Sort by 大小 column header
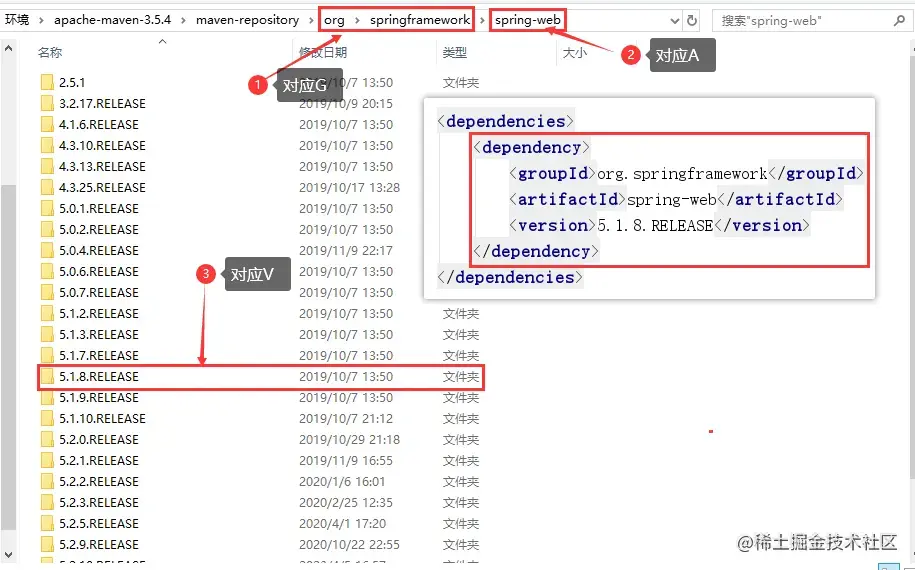The width and height of the screenshot is (915, 570). pyautogui.click(x=575, y=53)
